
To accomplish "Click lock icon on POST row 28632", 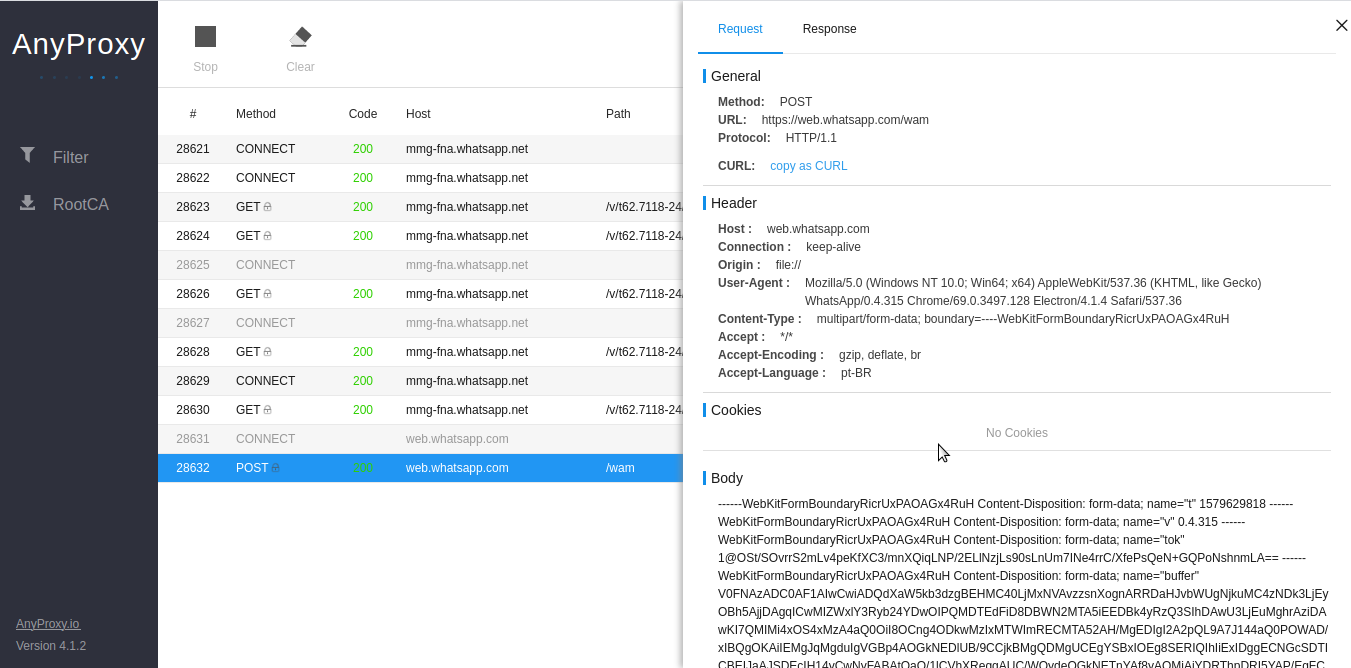I will 275,468.
